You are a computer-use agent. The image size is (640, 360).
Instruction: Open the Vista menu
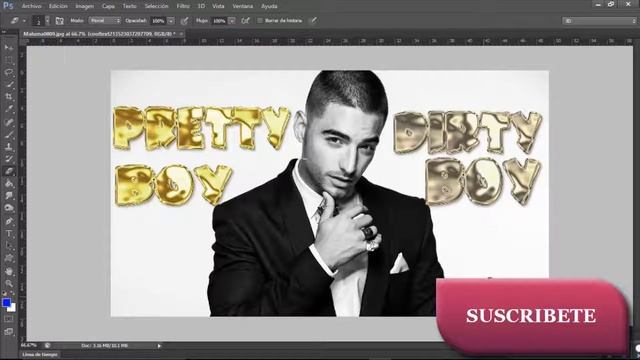pos(218,6)
